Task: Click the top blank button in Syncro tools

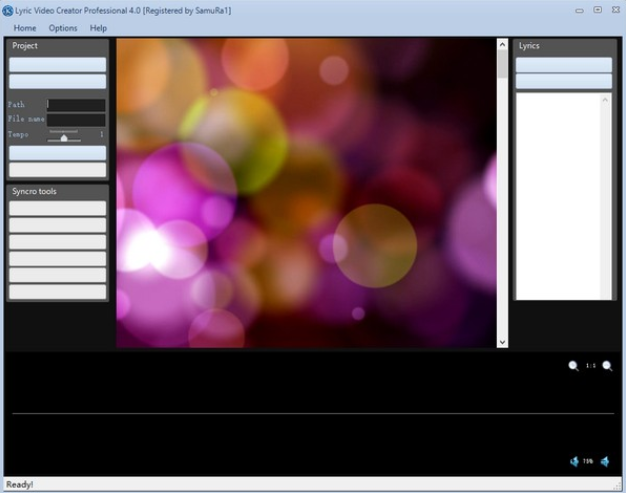Action: [x=57, y=208]
